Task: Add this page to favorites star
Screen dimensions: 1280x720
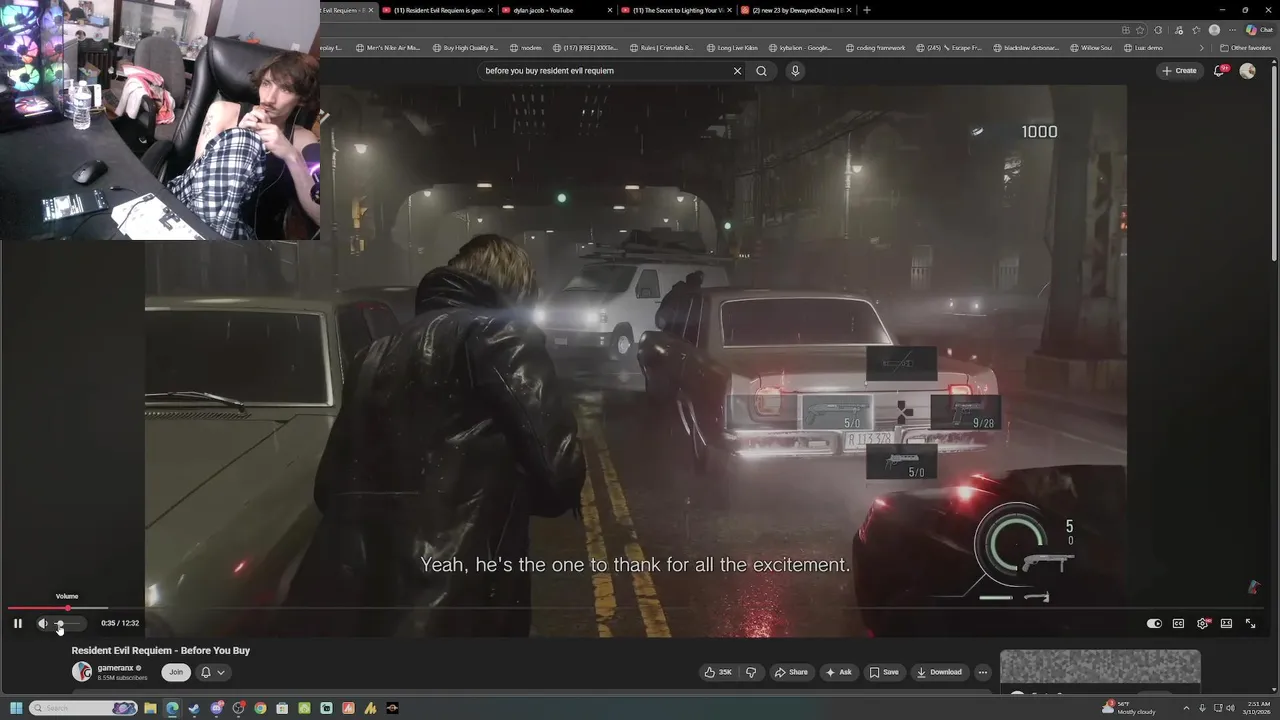Action: click(1140, 30)
